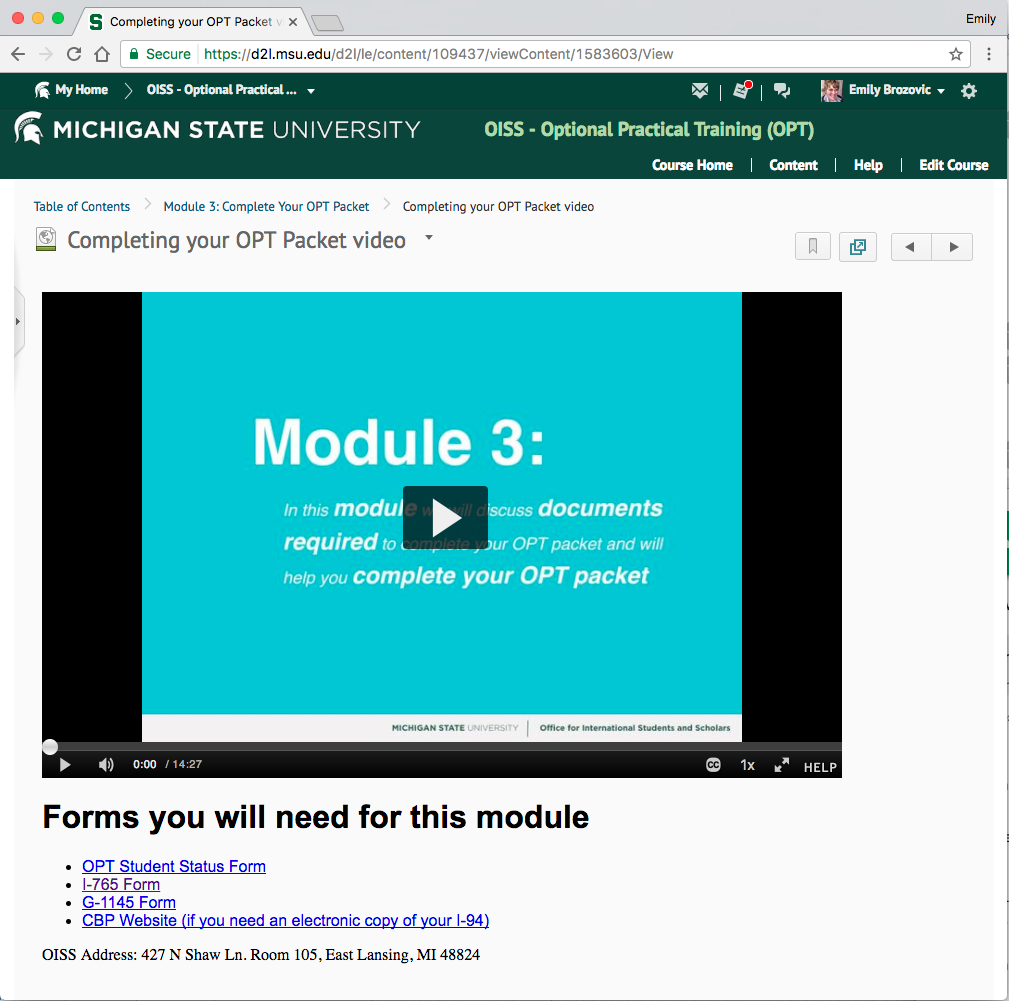The height and width of the screenshot is (1001, 1009).
Task: Expand the course selector dropdown arrow
Action: [311, 91]
